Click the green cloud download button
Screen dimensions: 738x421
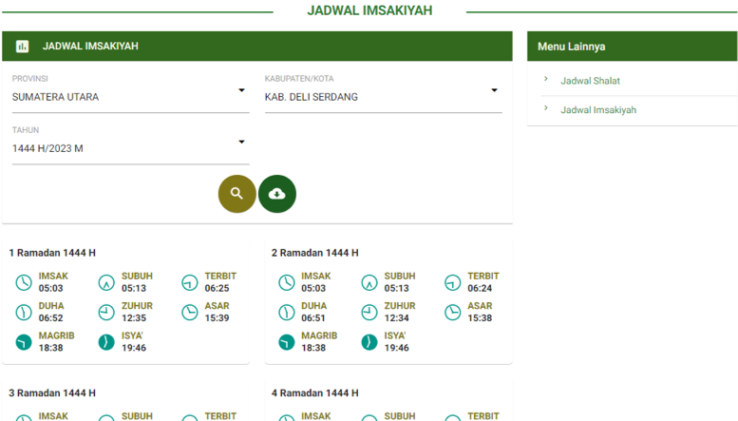(277, 194)
